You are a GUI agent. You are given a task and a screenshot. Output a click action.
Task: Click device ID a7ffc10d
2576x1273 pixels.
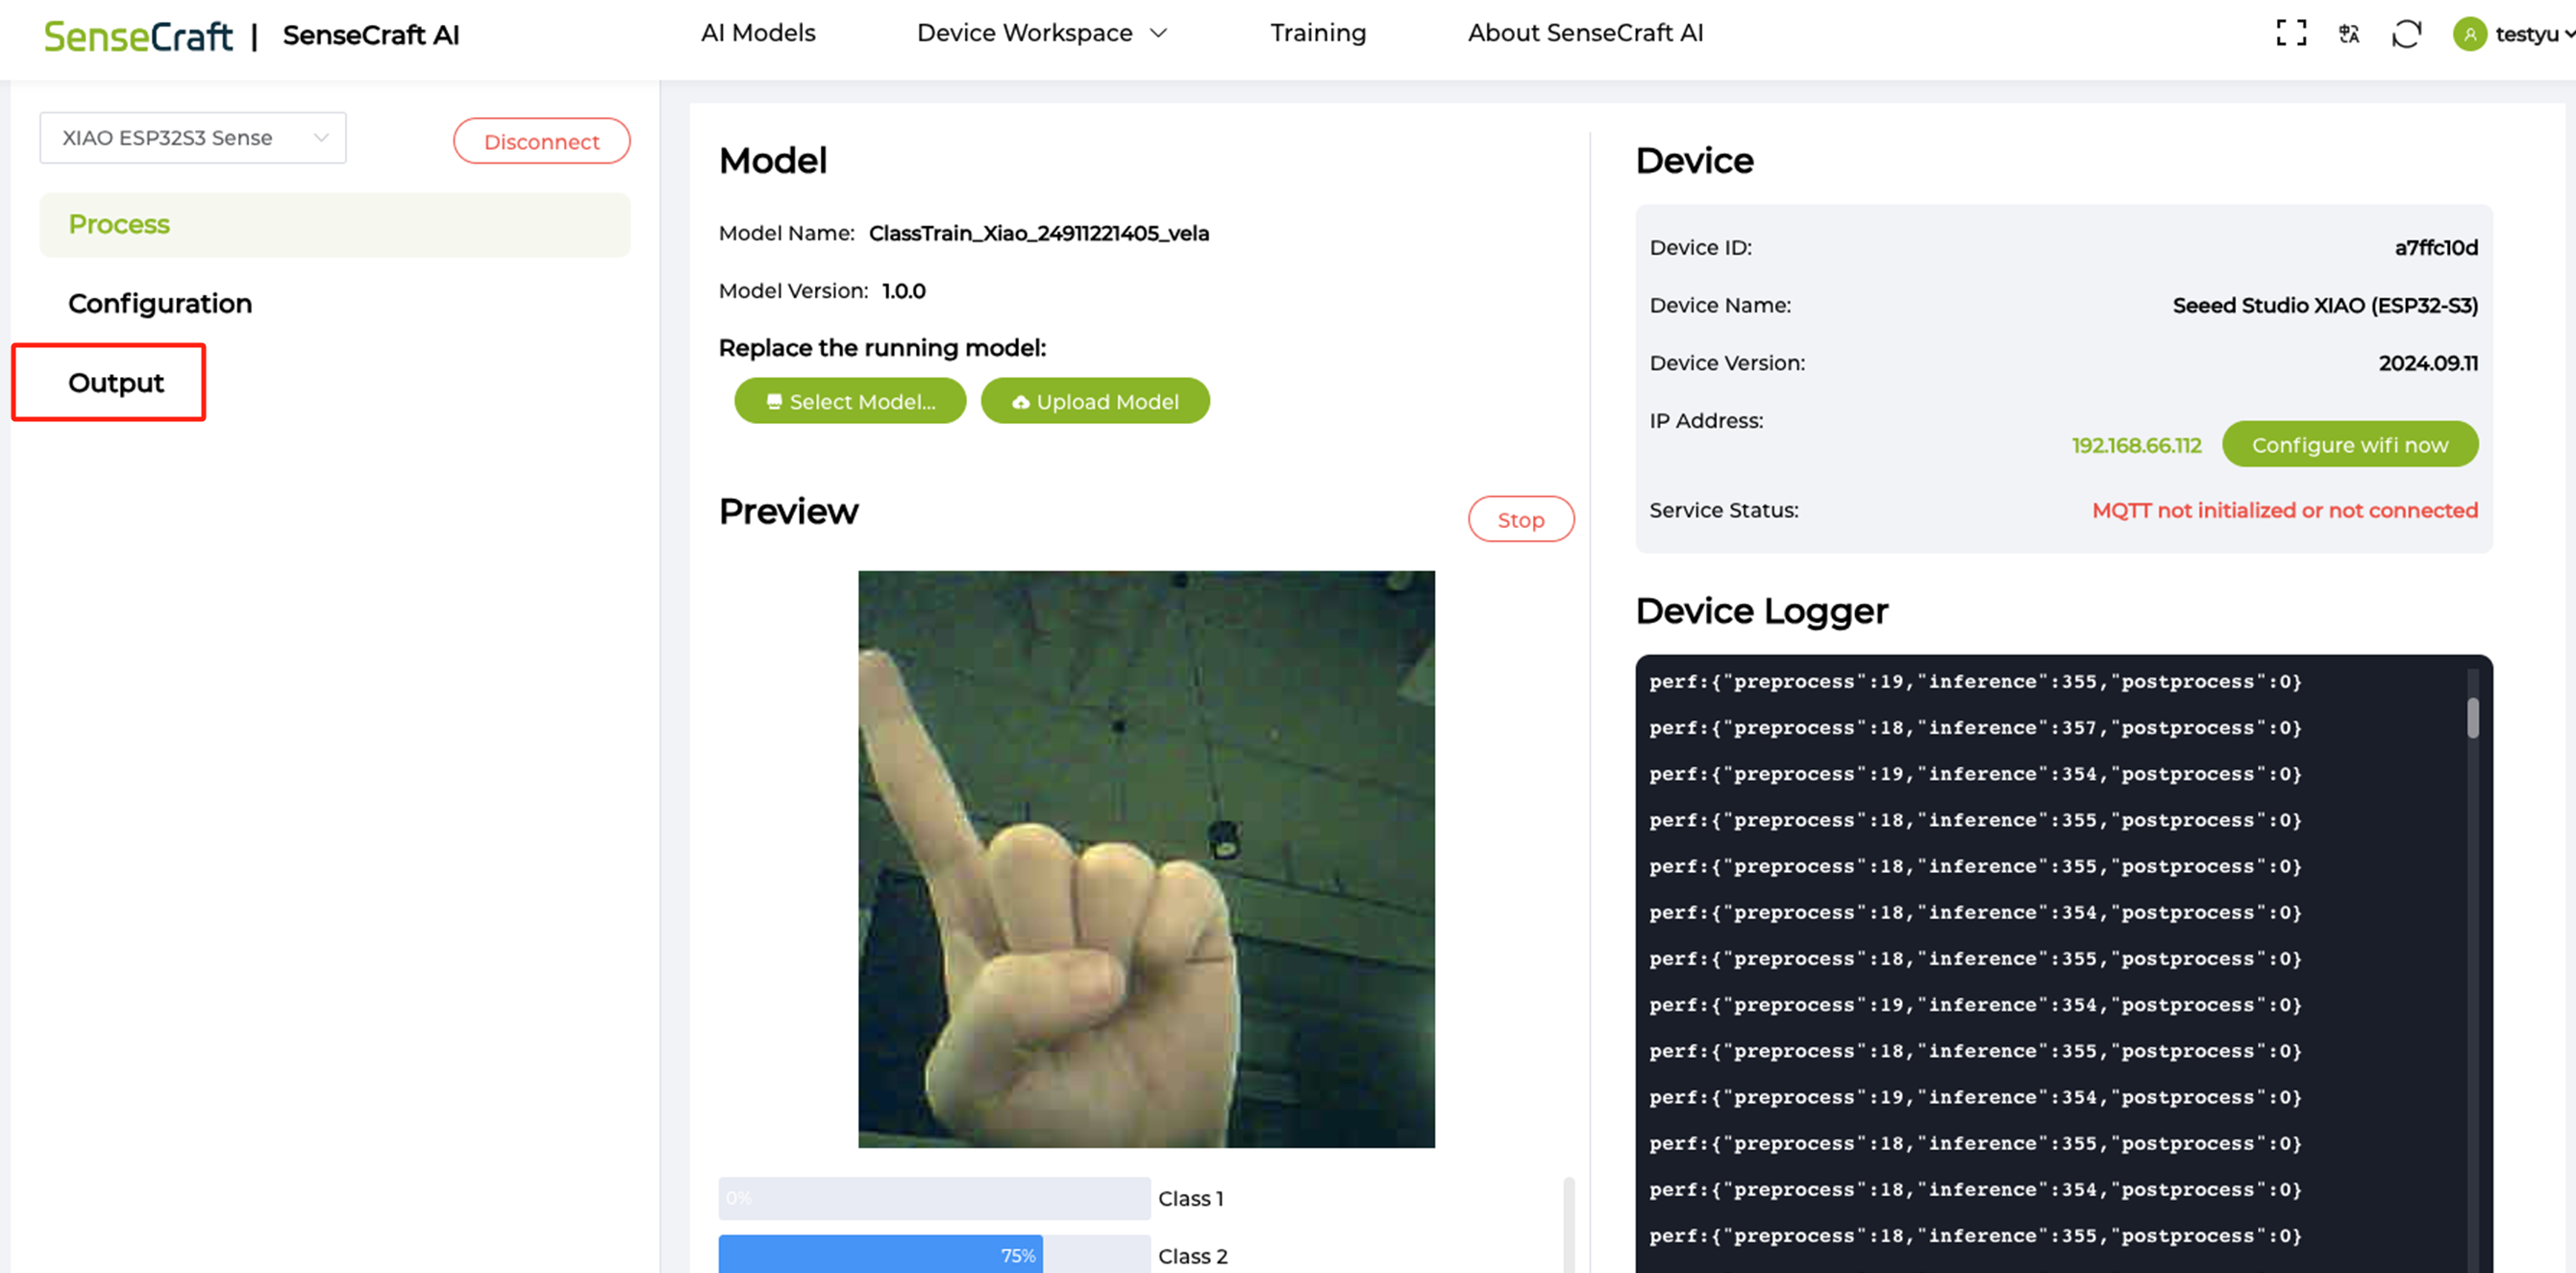[2436, 247]
